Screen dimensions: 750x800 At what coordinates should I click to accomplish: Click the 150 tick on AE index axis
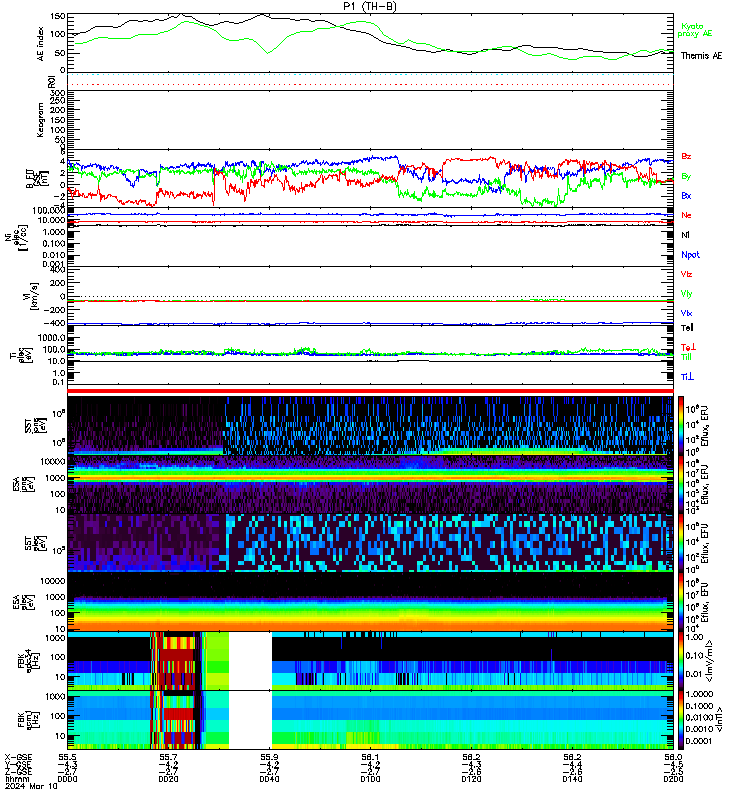point(58,16)
